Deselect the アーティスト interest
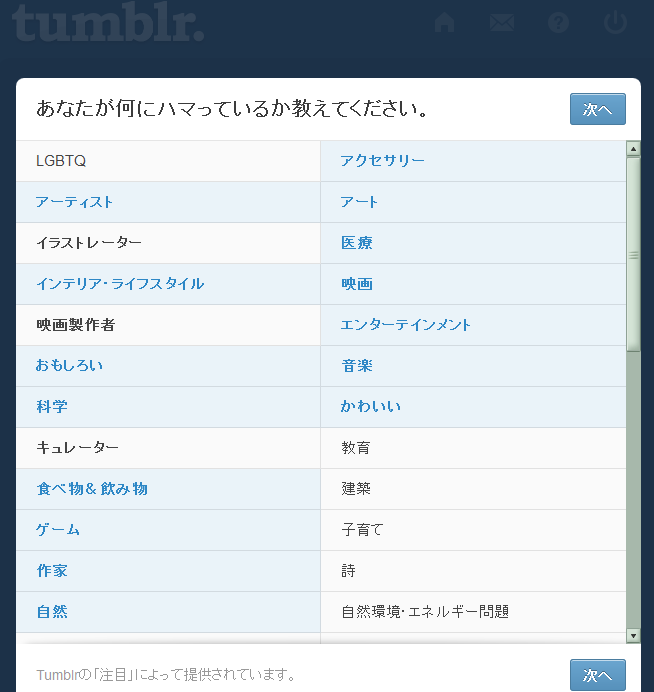Viewport: 654px width, 692px height. tap(168, 202)
